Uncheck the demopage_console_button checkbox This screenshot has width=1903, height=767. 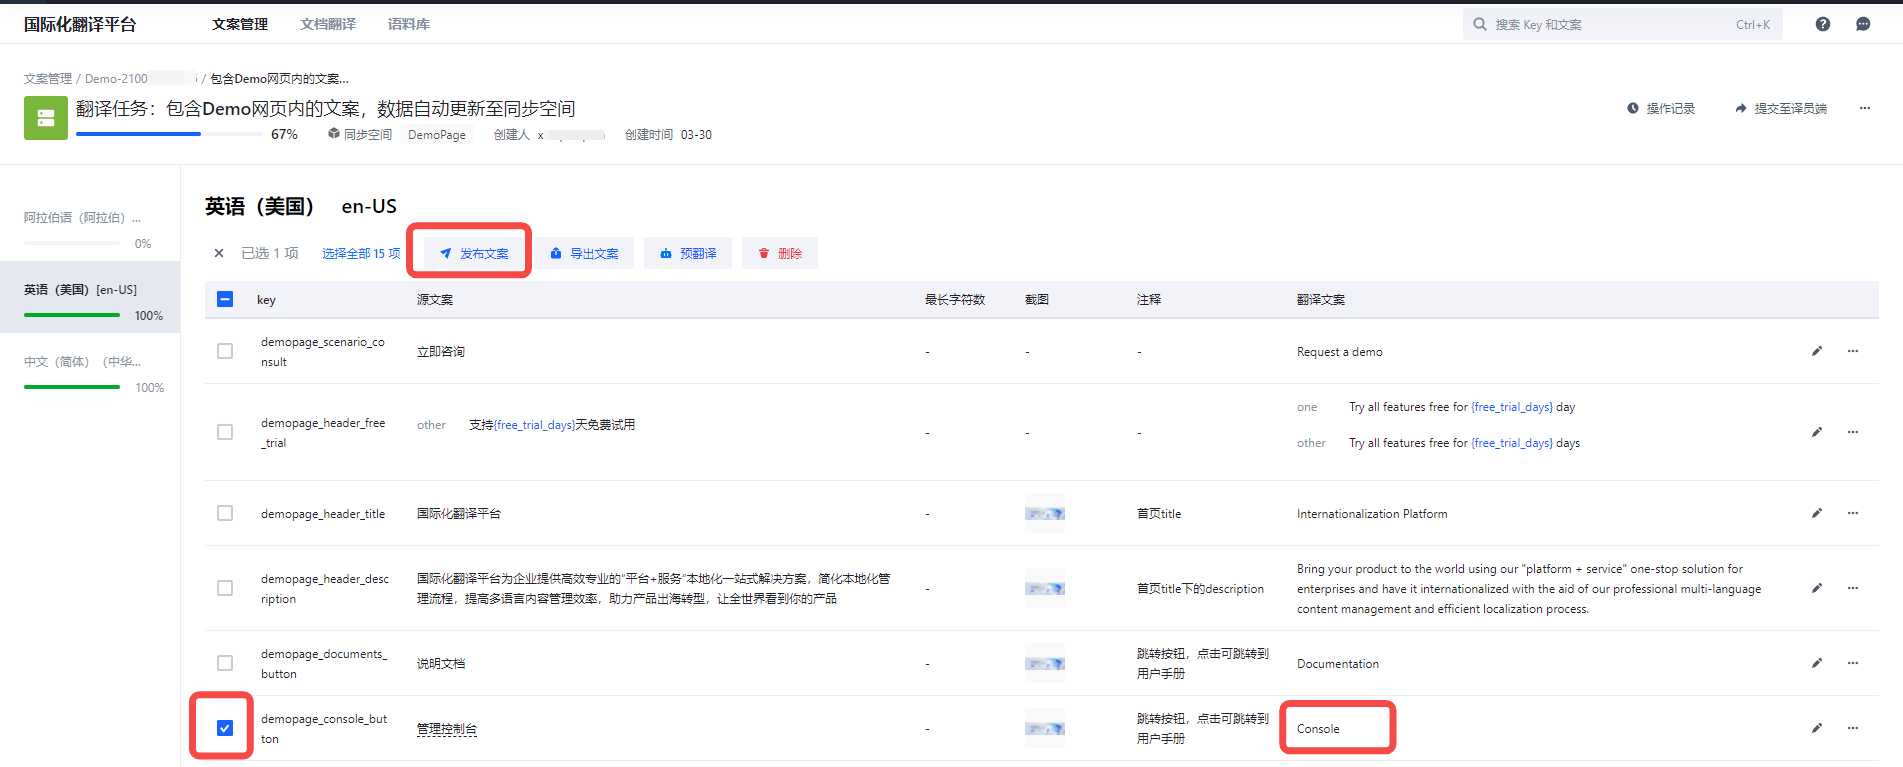[x=225, y=728]
